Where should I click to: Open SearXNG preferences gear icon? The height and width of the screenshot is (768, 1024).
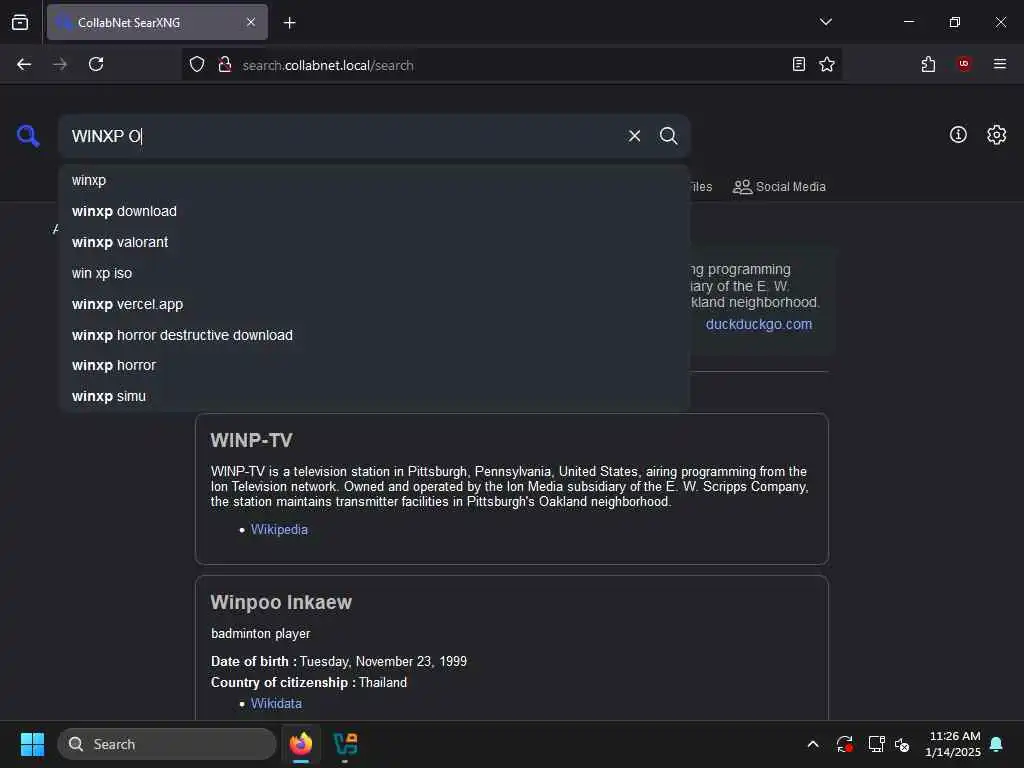point(997,135)
